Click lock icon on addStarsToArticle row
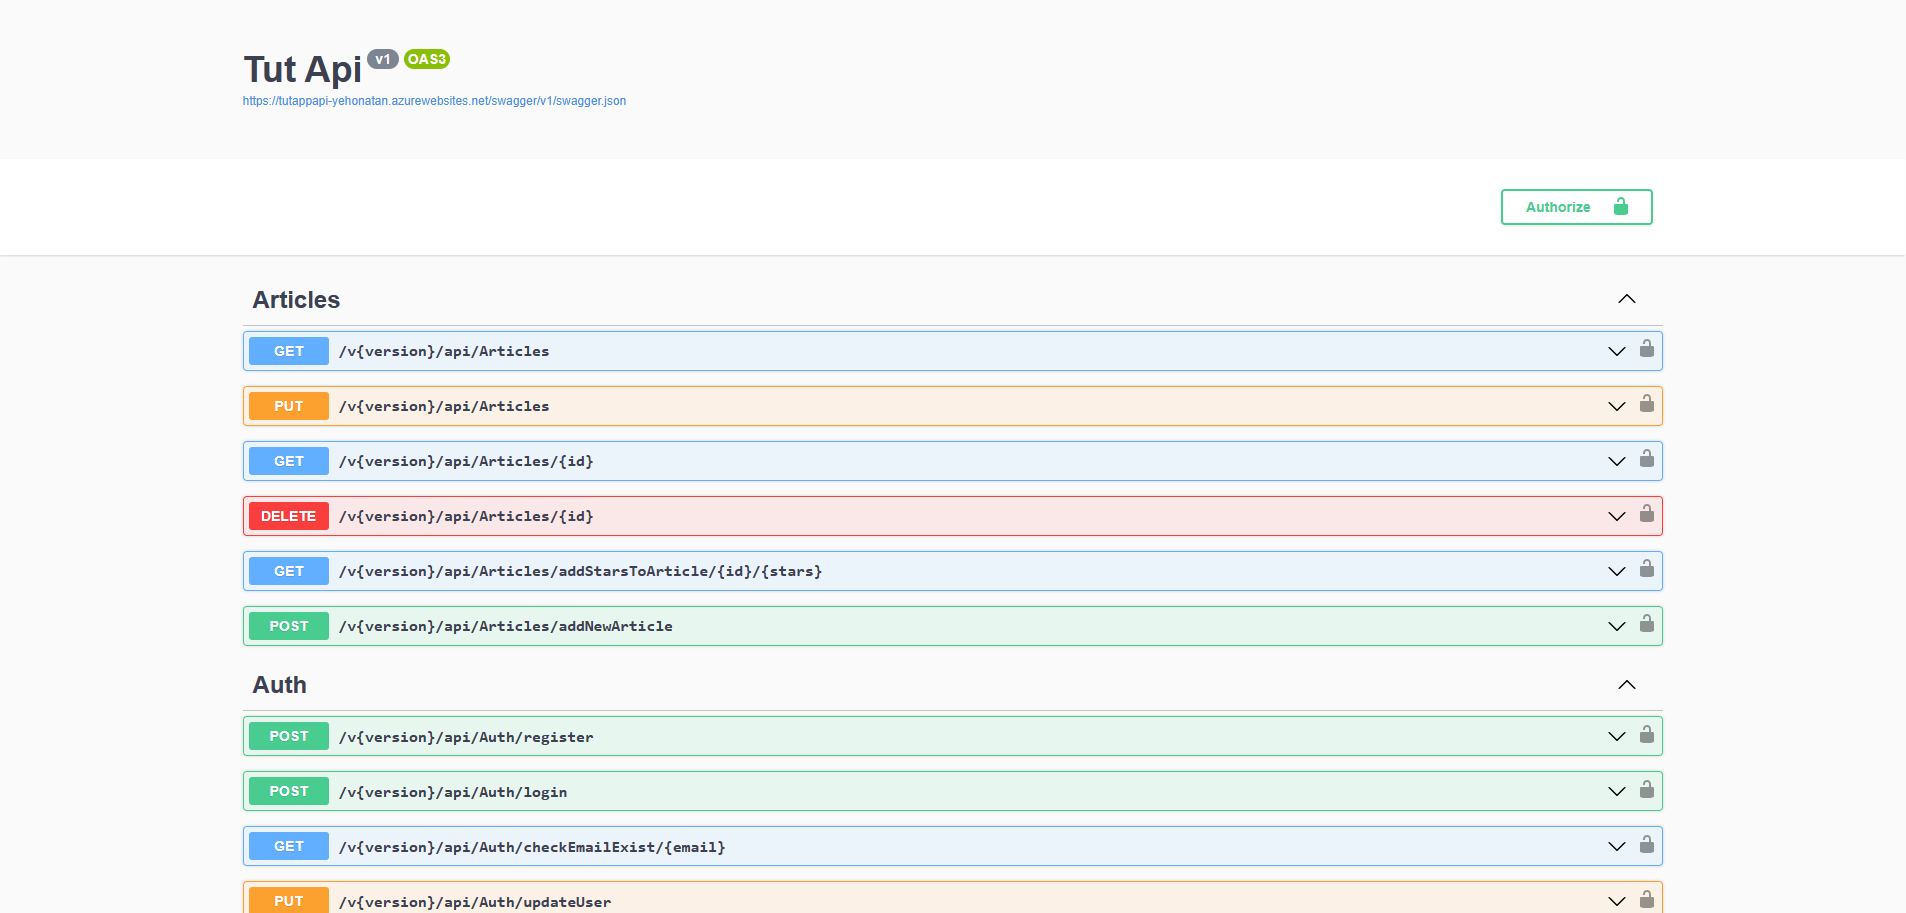 [x=1646, y=569]
